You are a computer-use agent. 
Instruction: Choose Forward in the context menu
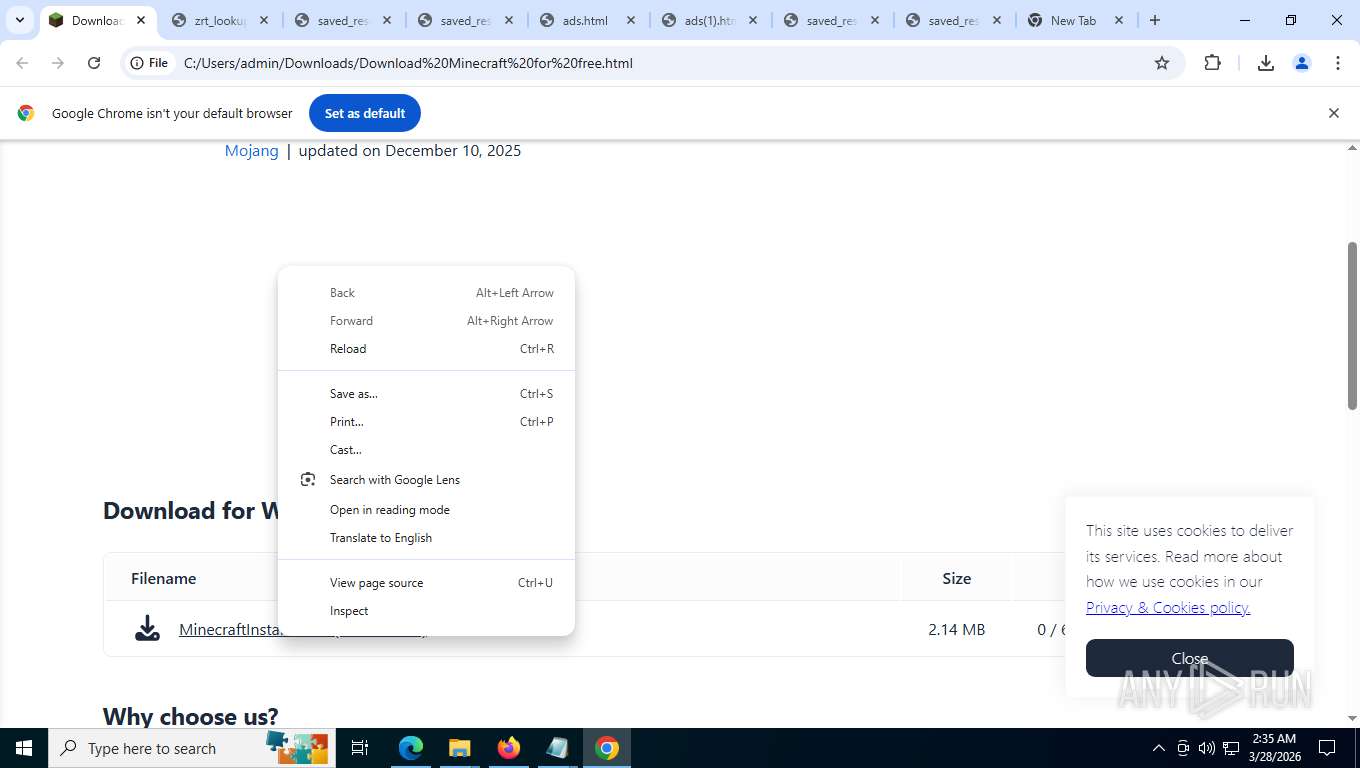pyautogui.click(x=426, y=321)
